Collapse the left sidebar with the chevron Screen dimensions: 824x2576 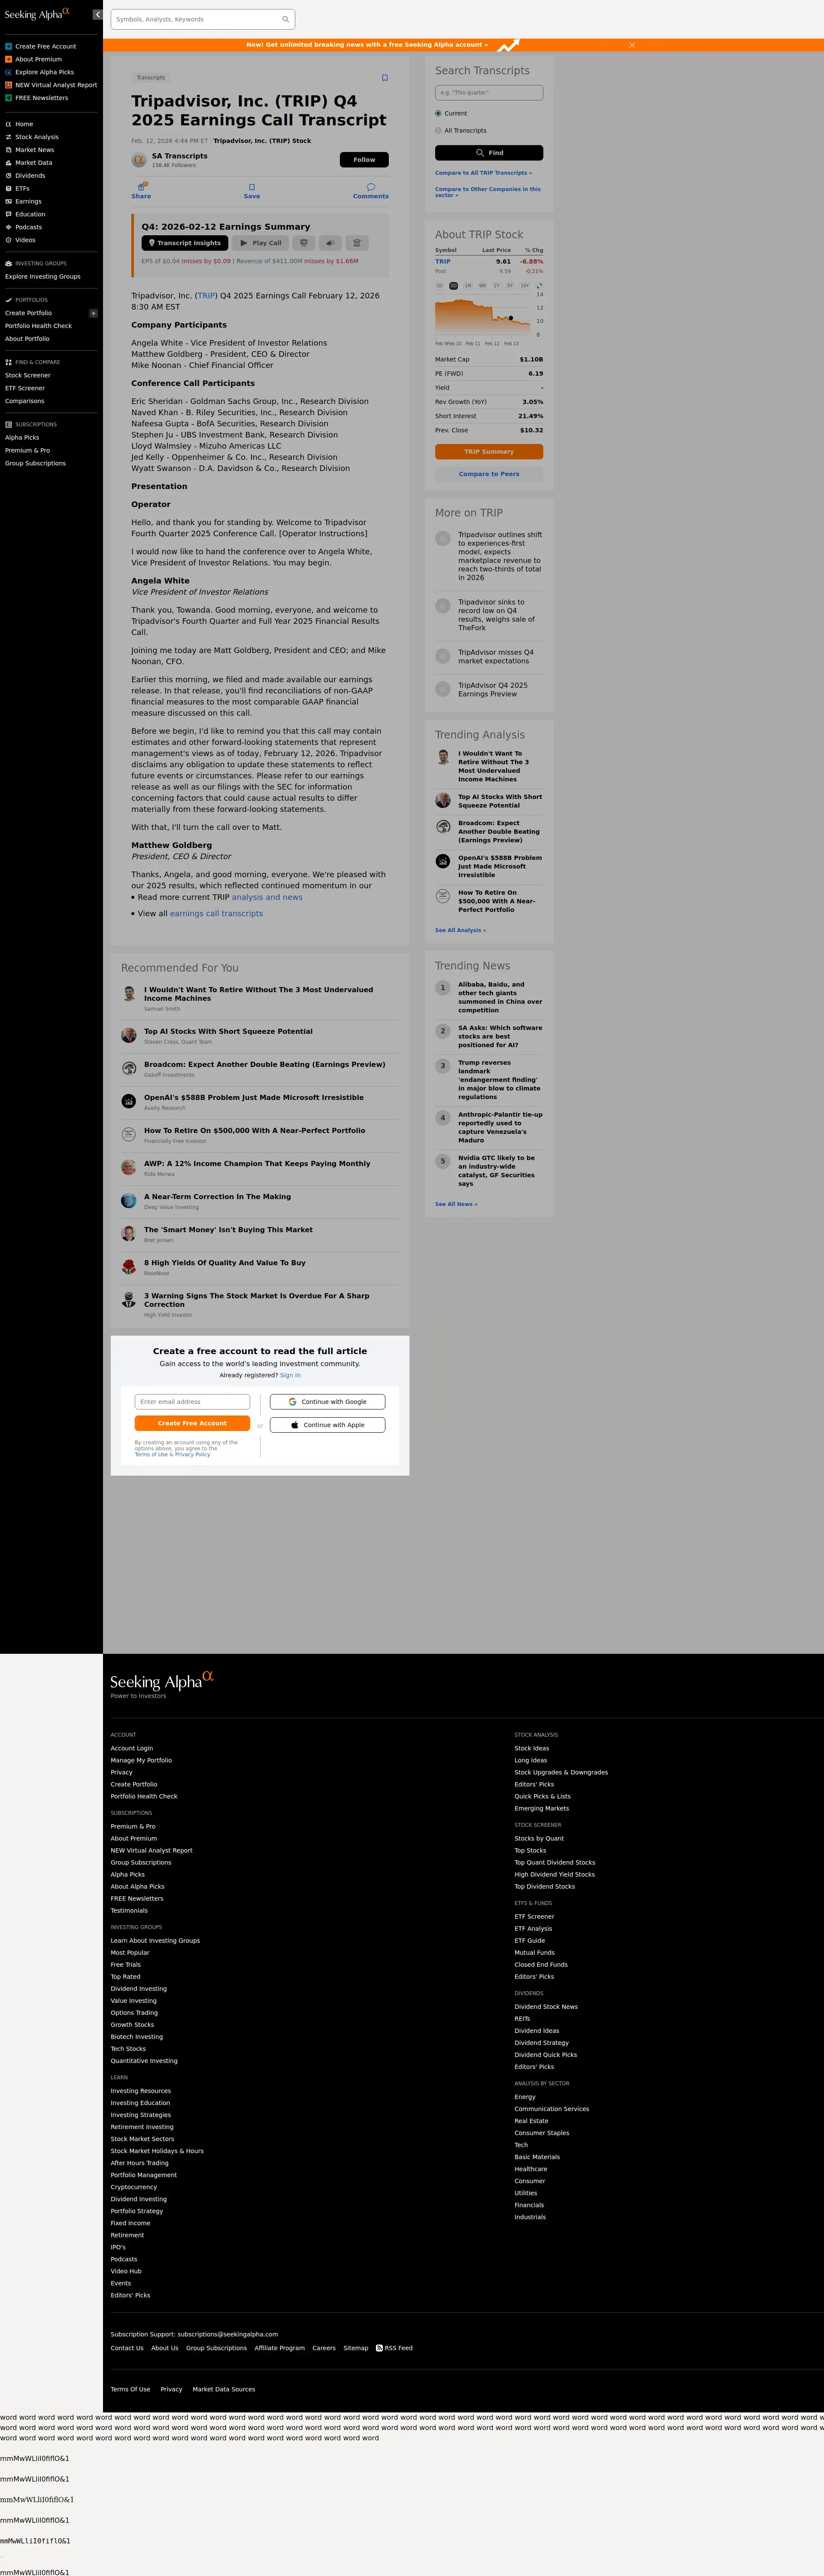97,15
